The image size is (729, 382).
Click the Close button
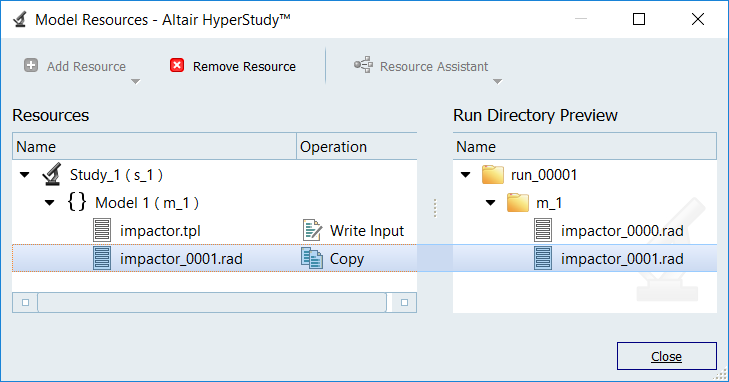click(667, 356)
